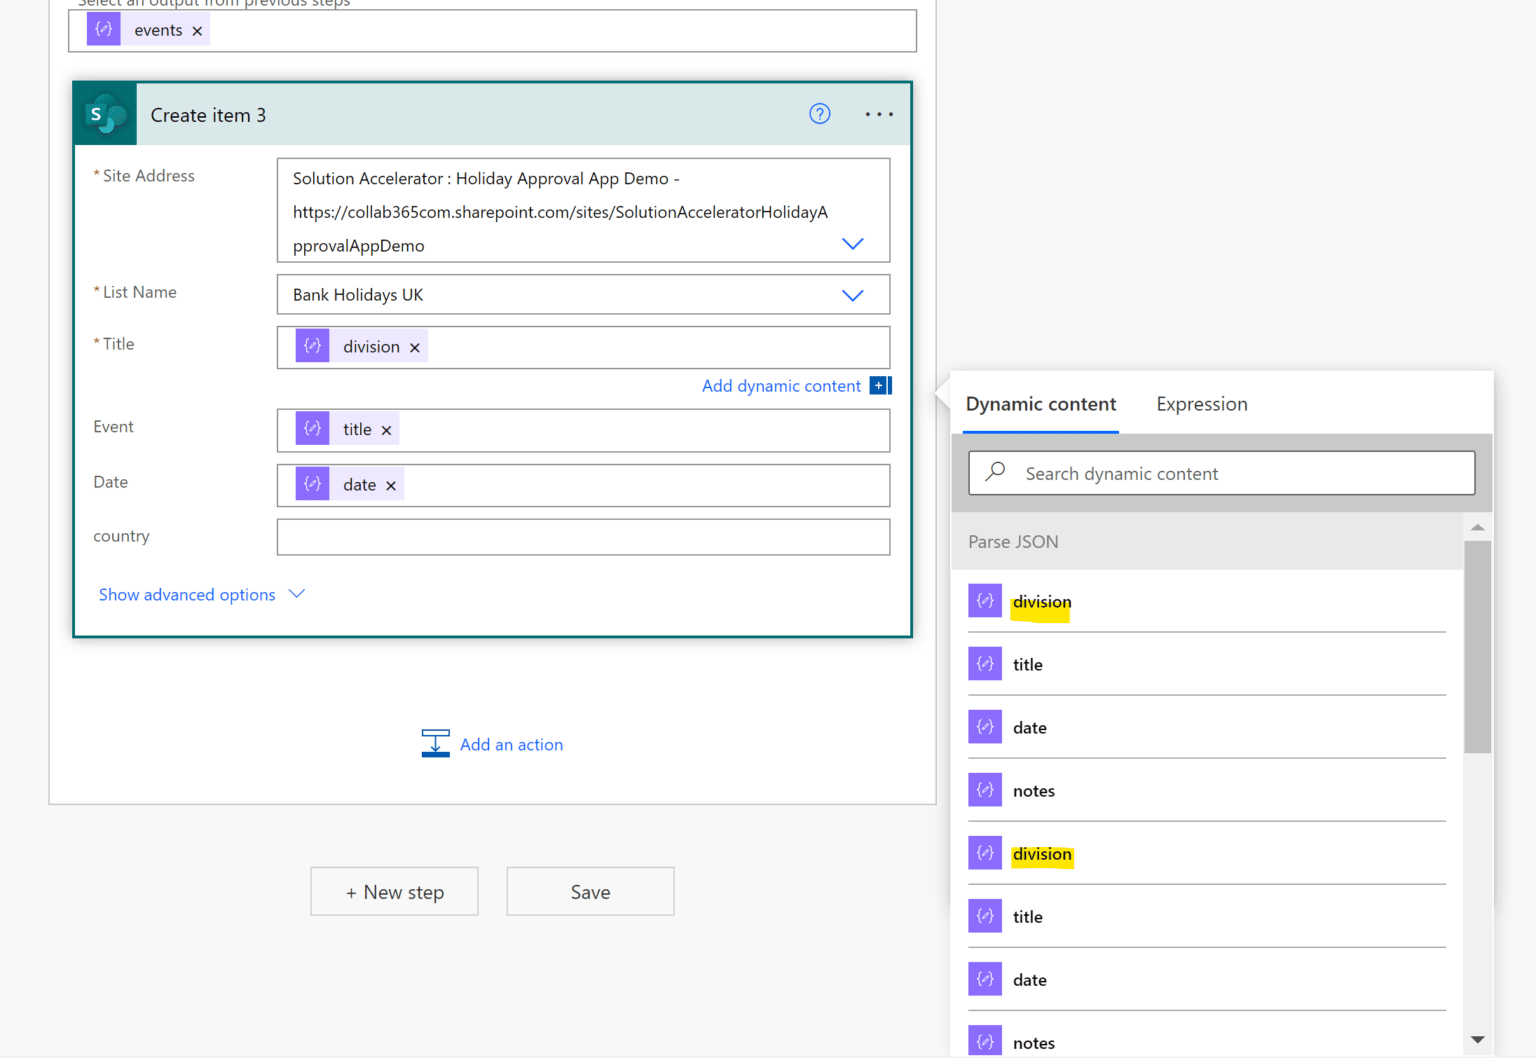
Task: Open the Create item 3 ellipsis menu
Action: click(879, 114)
